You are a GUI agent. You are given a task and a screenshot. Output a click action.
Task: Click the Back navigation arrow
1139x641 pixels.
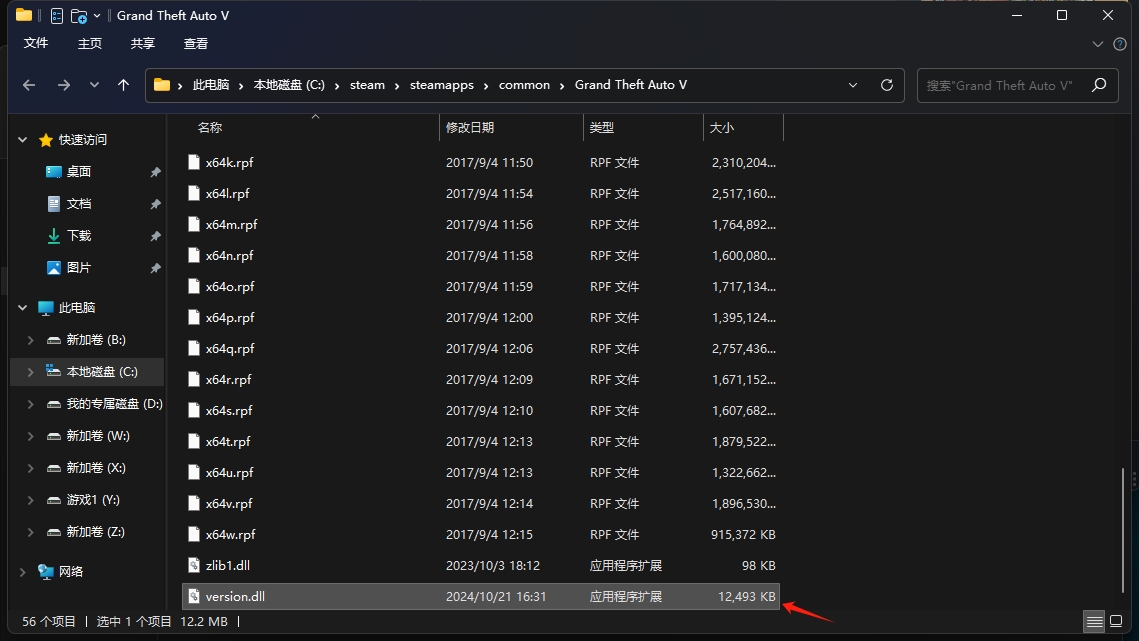coord(29,85)
